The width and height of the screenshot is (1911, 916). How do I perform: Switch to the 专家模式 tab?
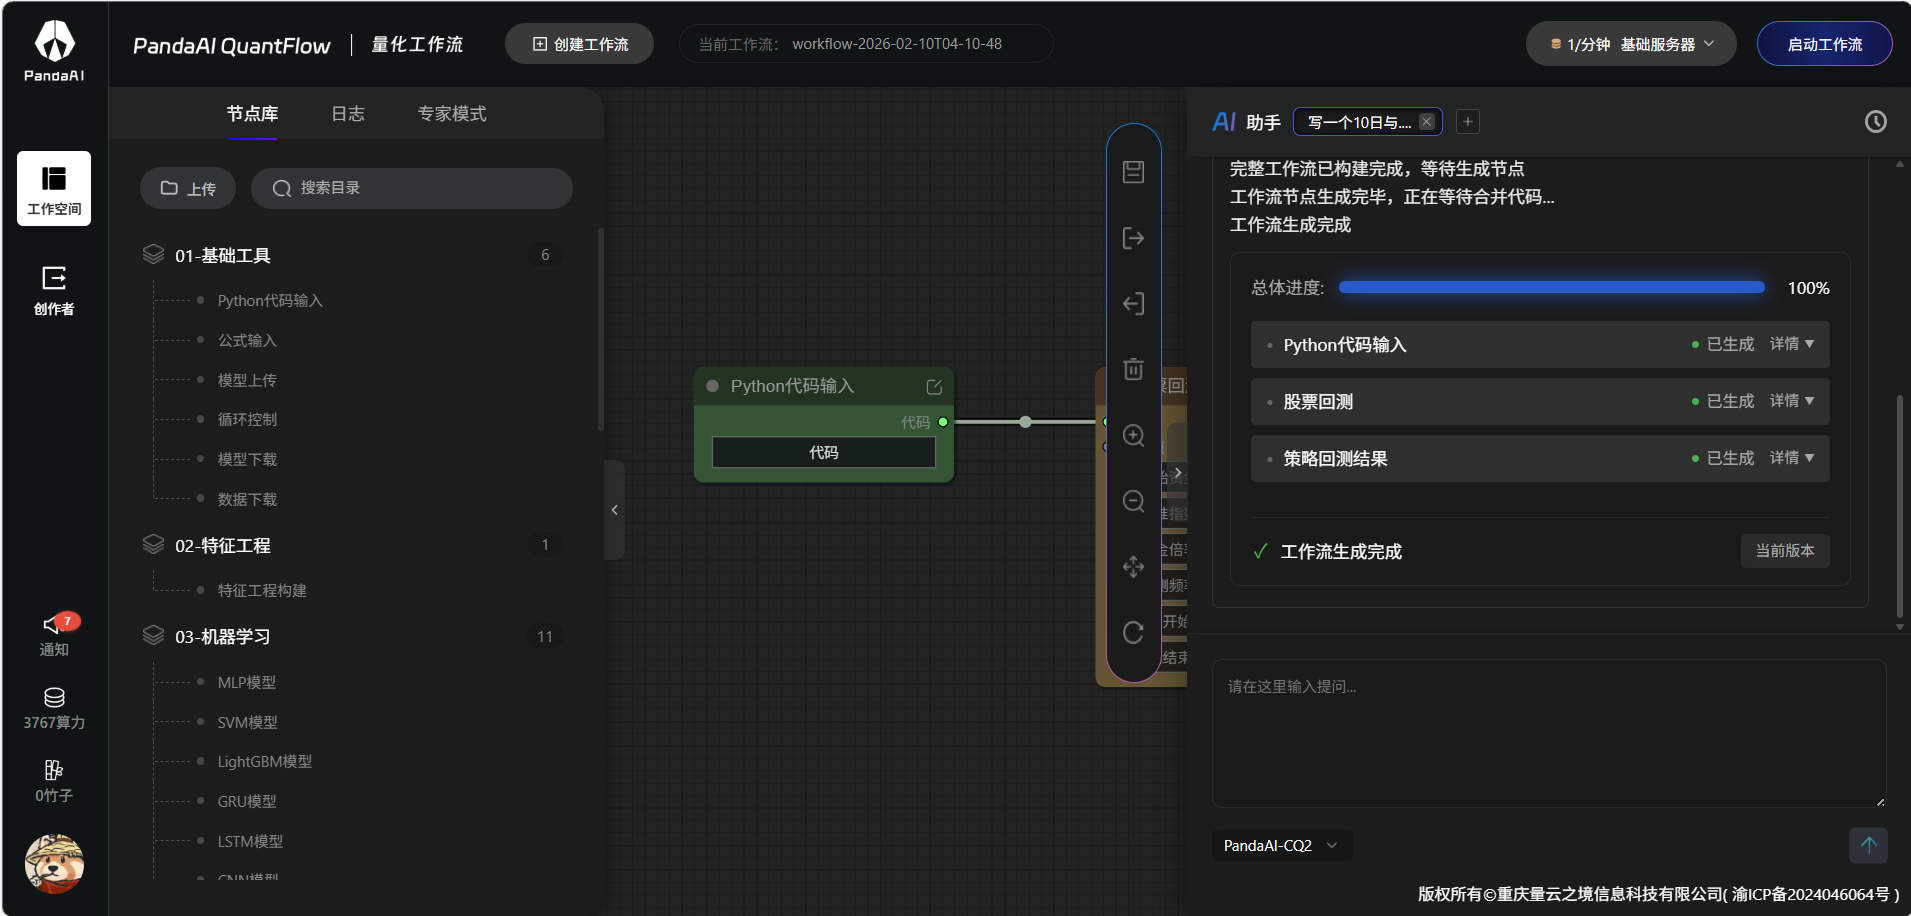tap(452, 114)
